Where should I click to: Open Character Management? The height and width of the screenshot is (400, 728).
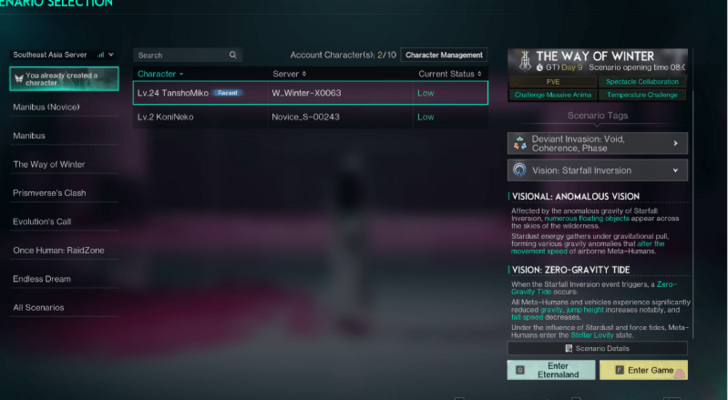click(x=444, y=55)
